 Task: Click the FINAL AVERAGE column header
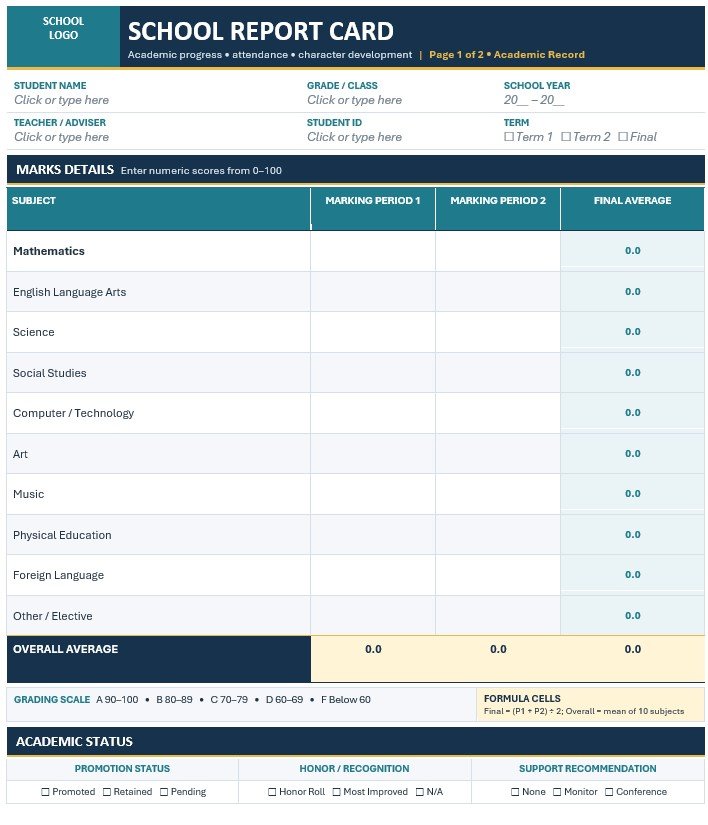click(632, 209)
